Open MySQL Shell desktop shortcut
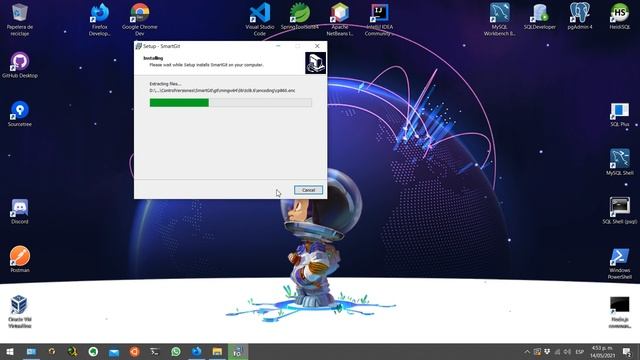This screenshot has height=360, width=640. coord(620,162)
